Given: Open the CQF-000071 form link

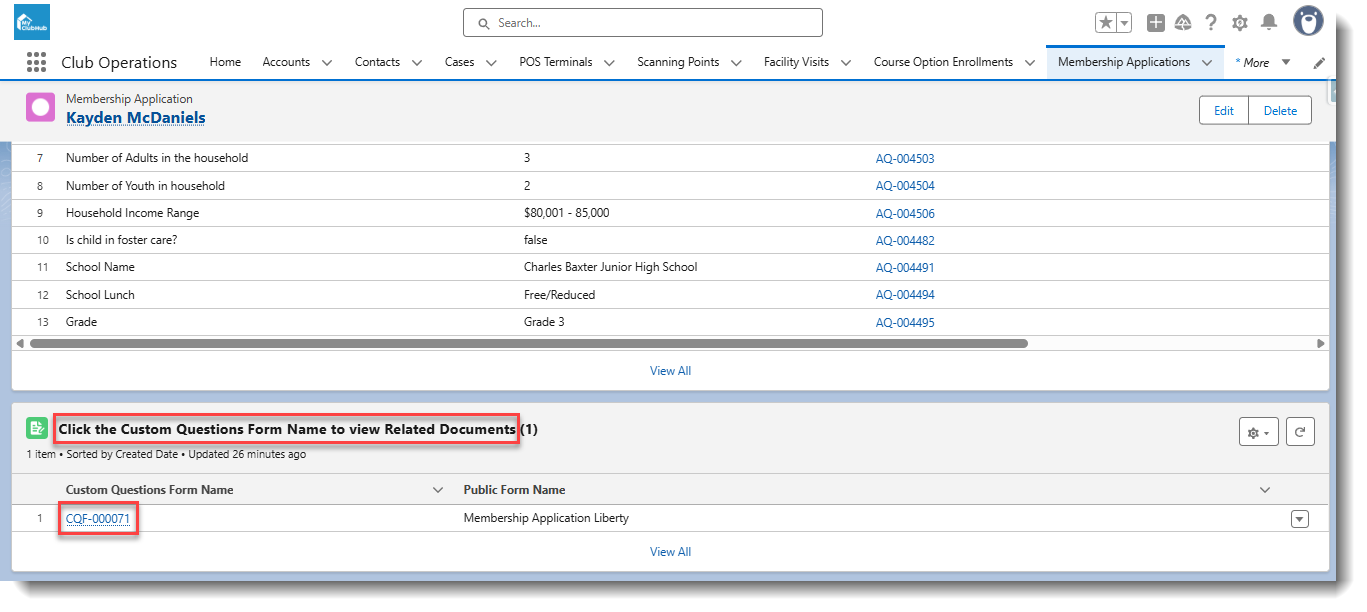Looking at the screenshot, I should coord(97,518).
